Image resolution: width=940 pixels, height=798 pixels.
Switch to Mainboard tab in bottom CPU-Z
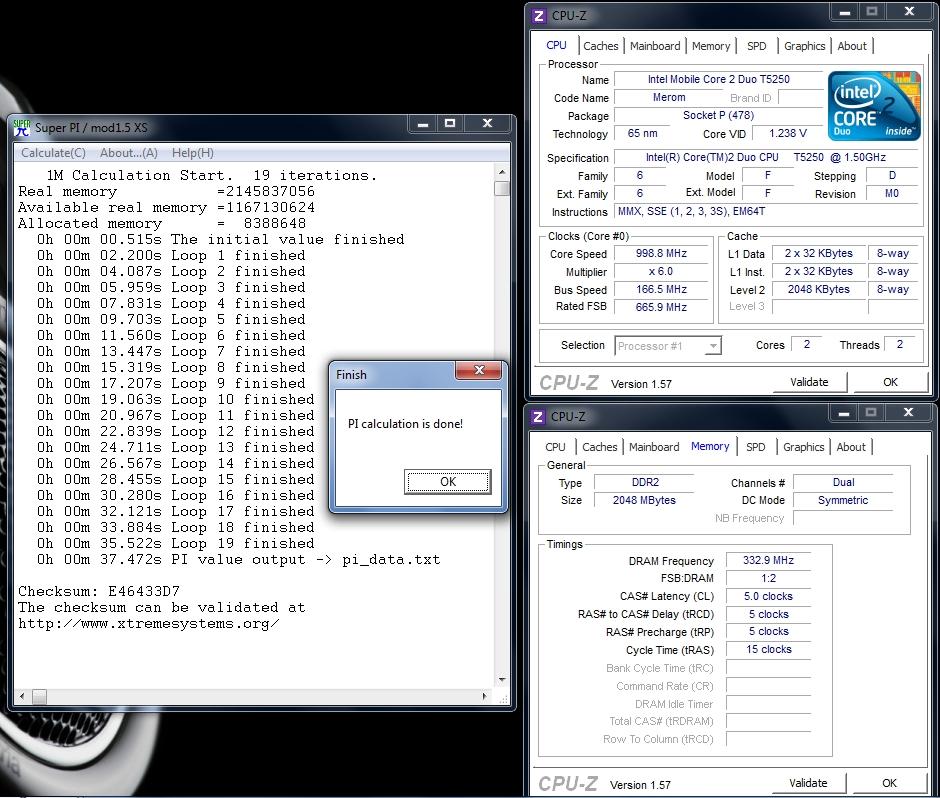[654, 447]
